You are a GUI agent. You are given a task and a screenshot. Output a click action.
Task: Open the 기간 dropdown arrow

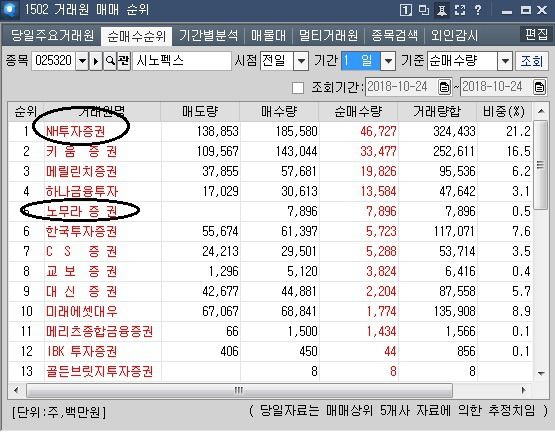[388, 61]
